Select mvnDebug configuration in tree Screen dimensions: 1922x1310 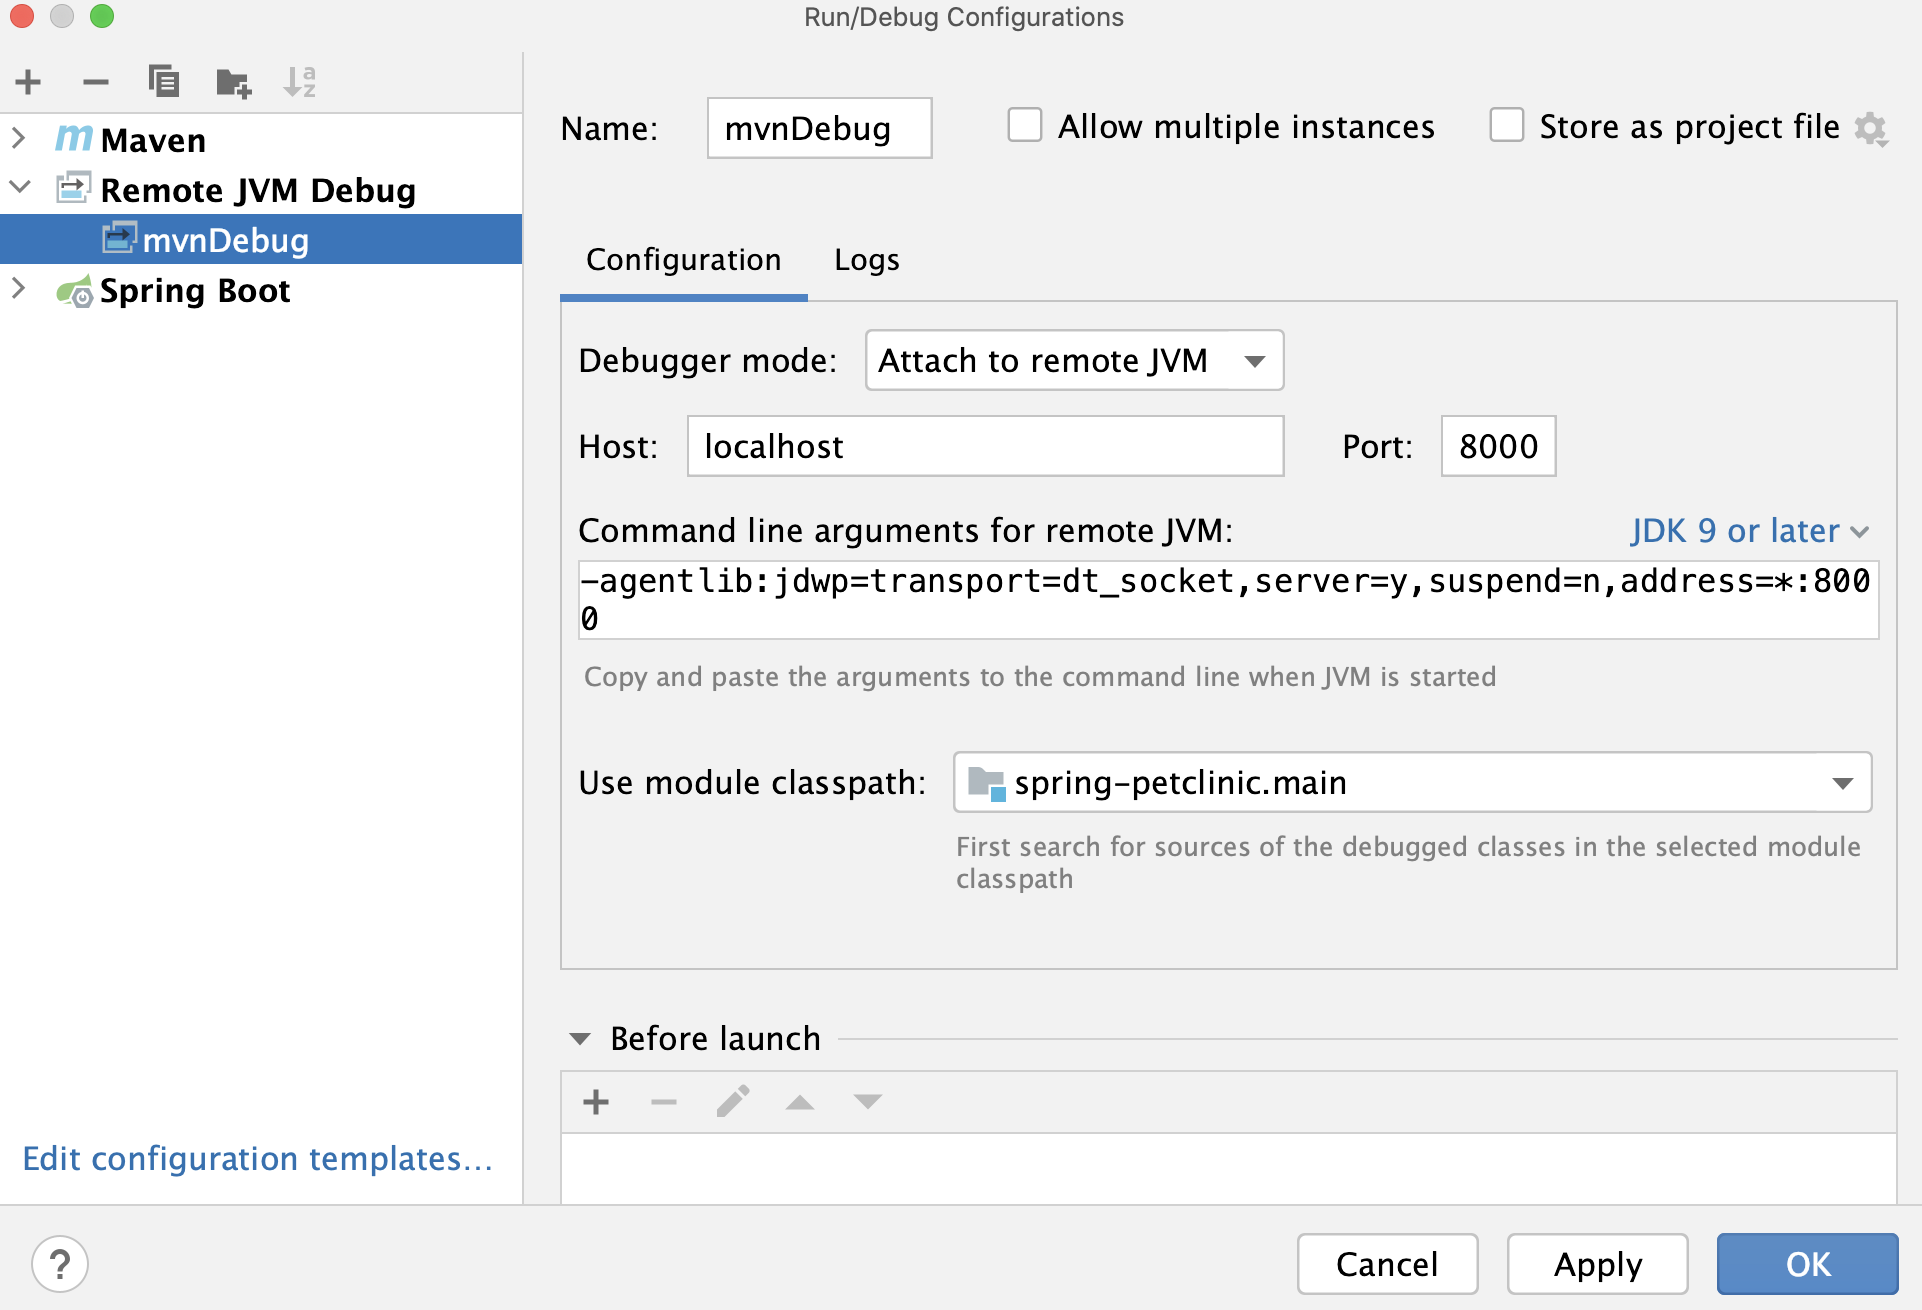(x=225, y=240)
